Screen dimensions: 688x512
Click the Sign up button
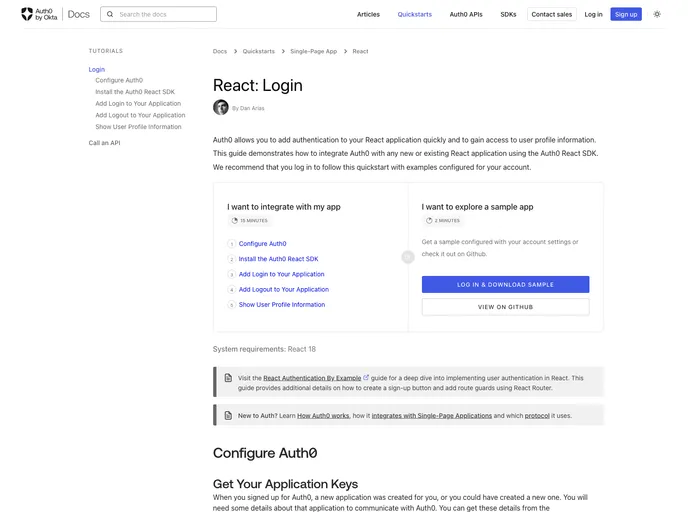[626, 15]
